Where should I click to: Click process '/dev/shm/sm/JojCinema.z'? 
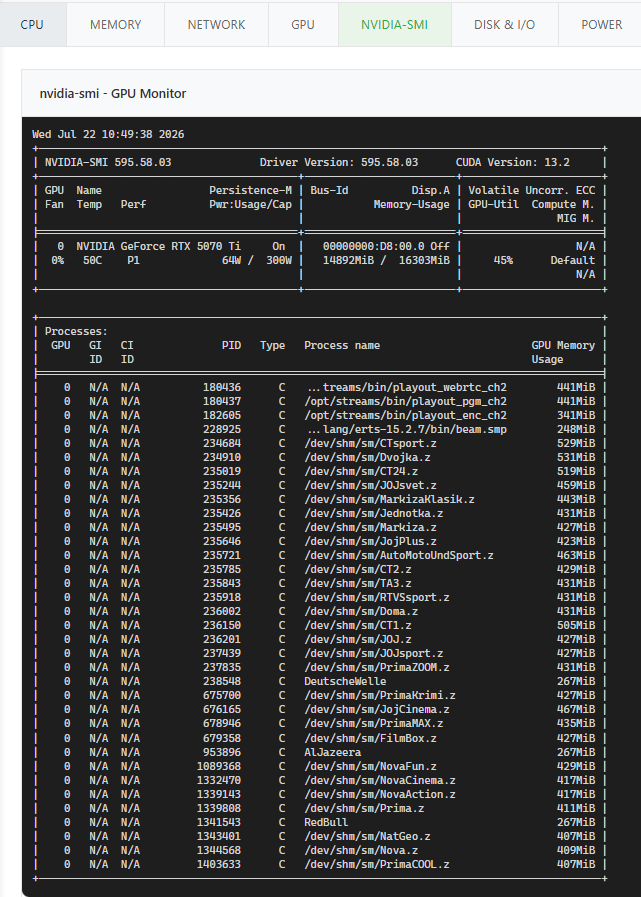click(x=377, y=709)
